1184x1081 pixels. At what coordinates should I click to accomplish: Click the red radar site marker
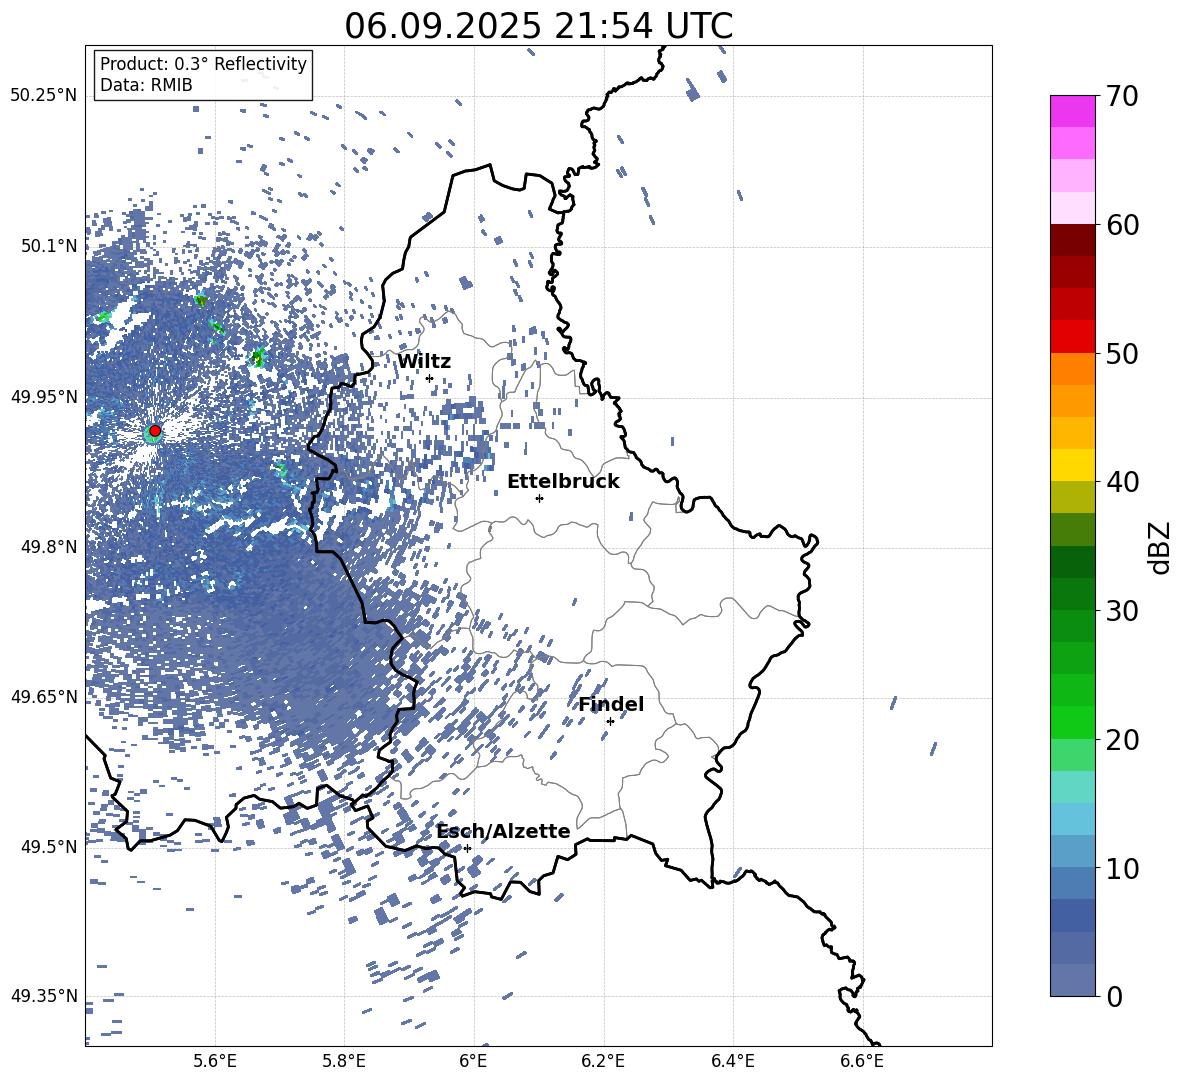pos(155,430)
